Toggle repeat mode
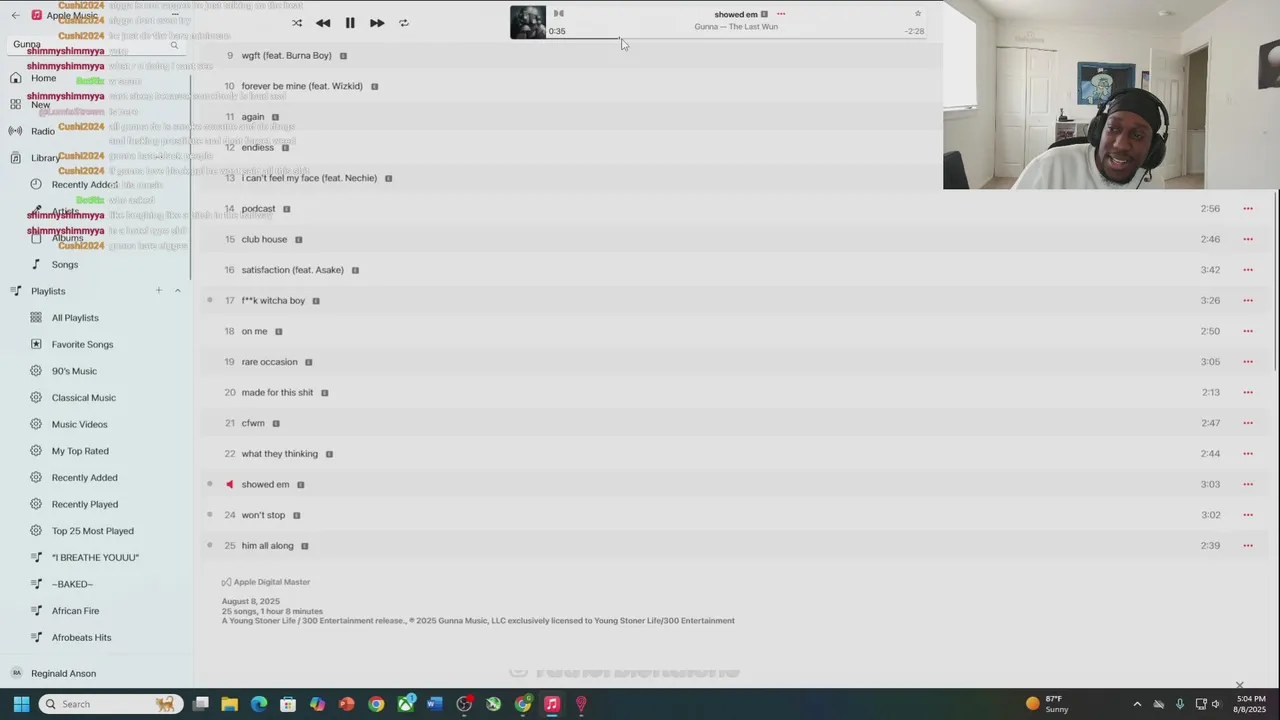1280x720 pixels. 404,23
